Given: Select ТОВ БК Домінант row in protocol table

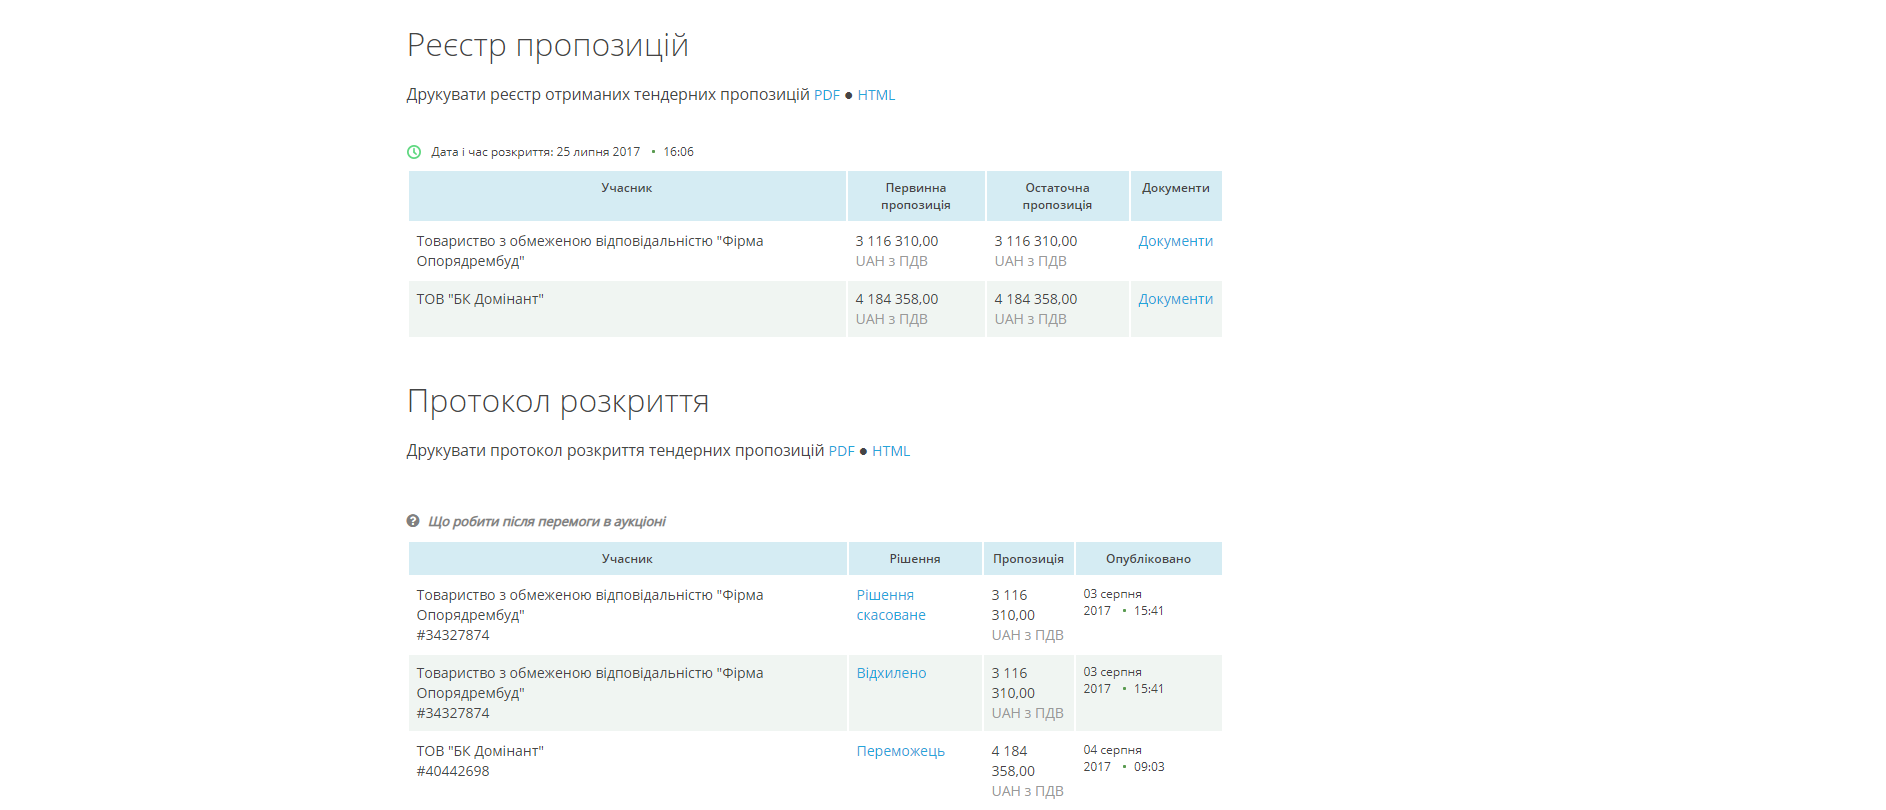Looking at the screenshot, I should 815,771.
